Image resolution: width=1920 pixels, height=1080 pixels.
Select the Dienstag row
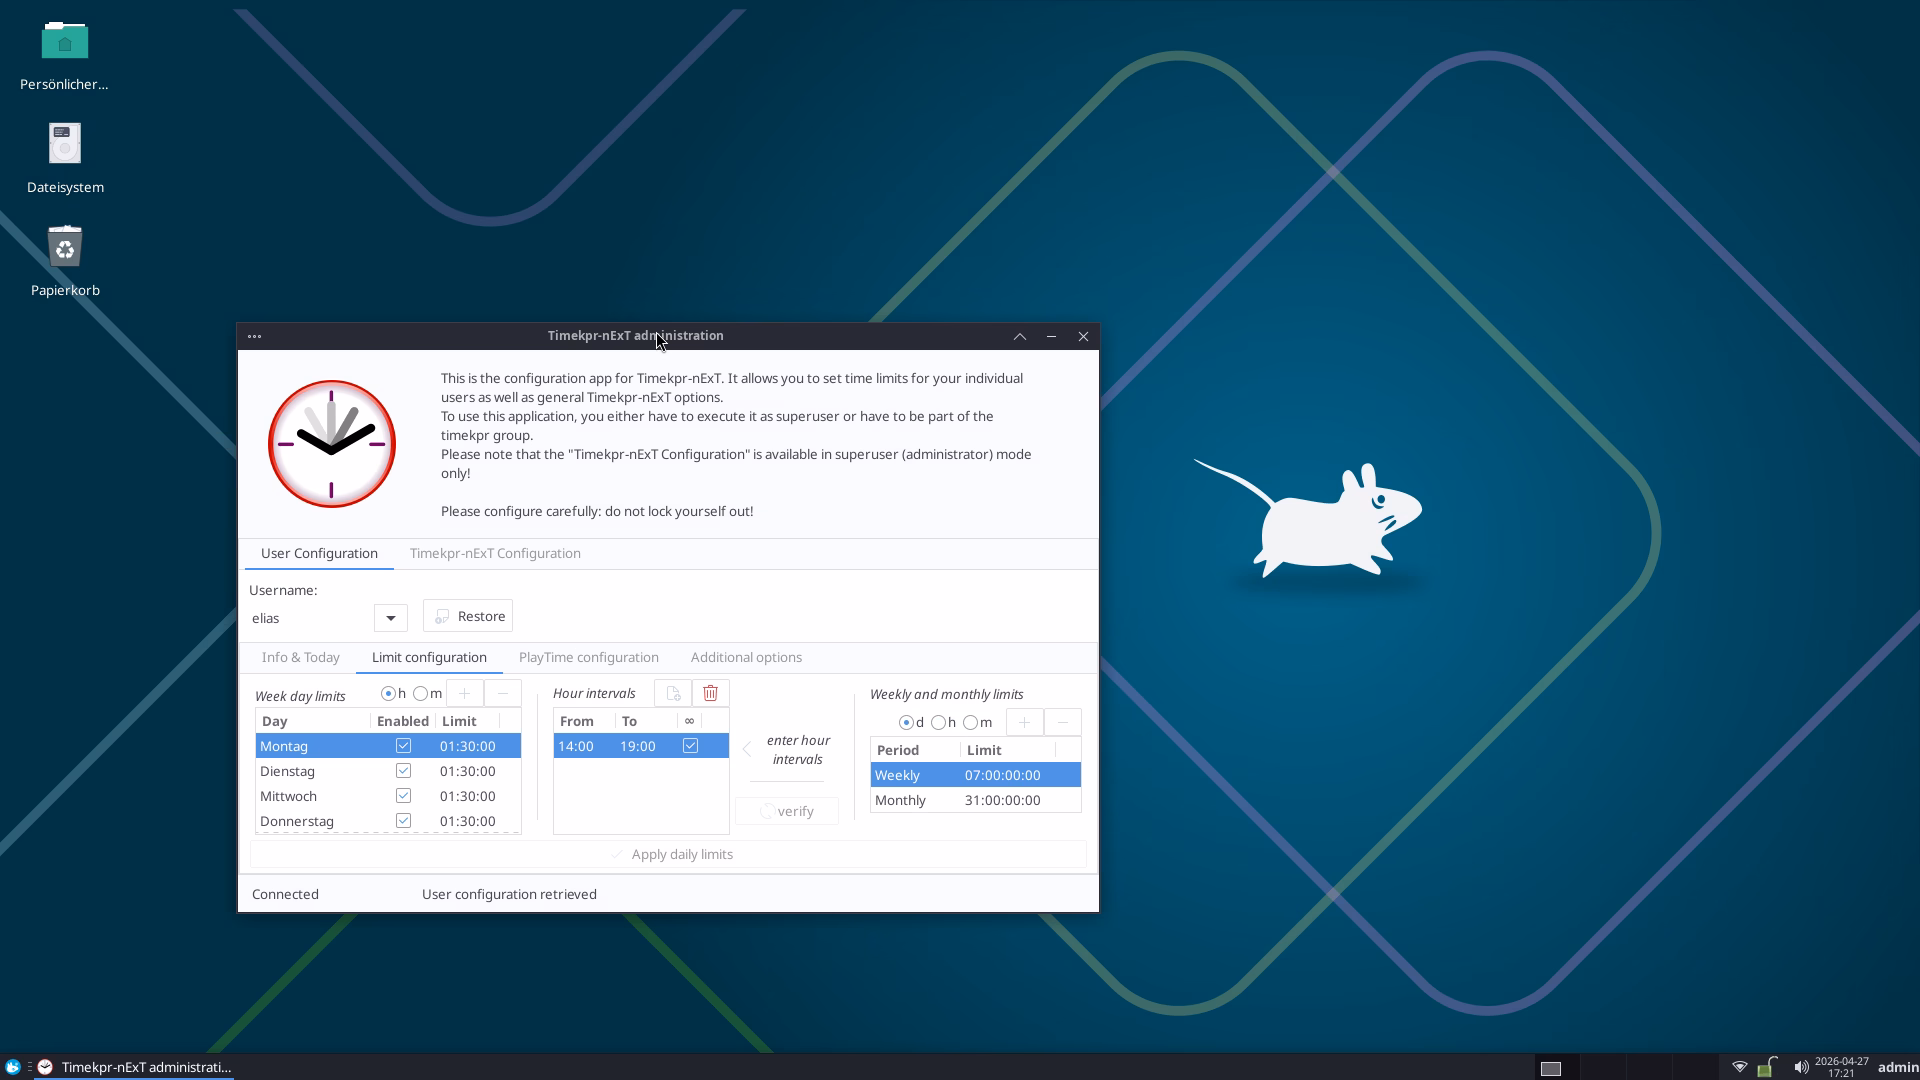388,771
